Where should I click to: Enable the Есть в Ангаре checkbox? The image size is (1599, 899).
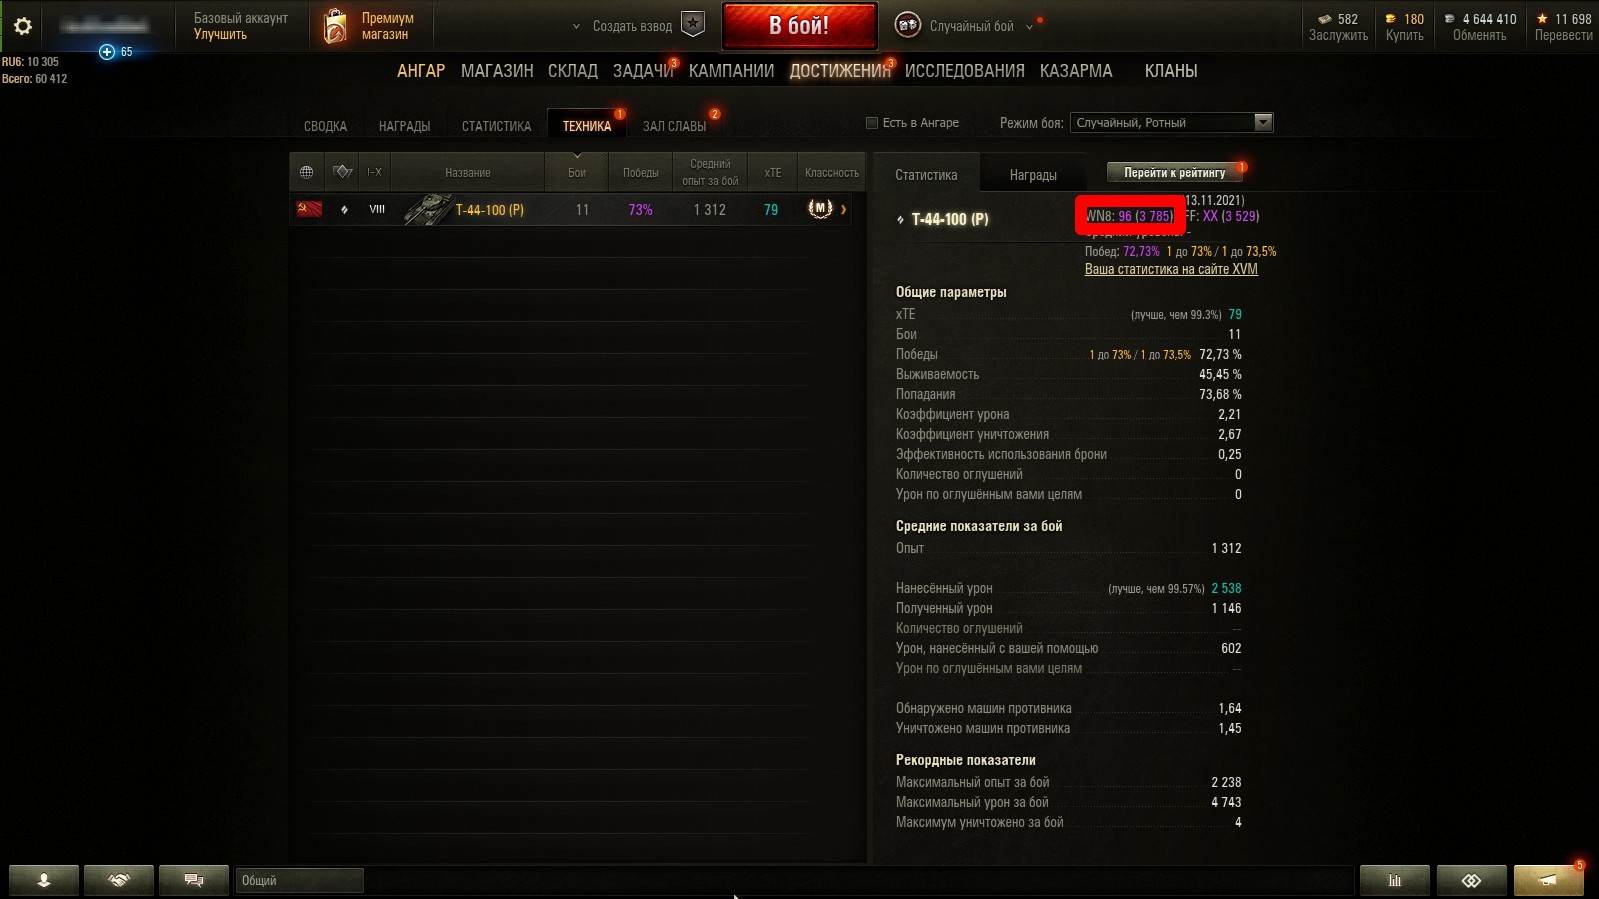point(872,123)
